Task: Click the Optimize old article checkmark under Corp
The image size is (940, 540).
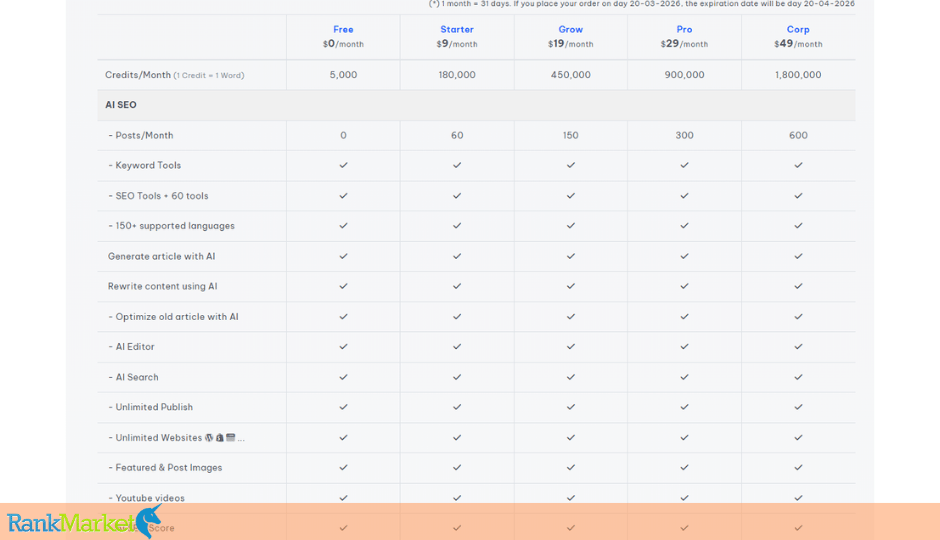Action: [799, 316]
